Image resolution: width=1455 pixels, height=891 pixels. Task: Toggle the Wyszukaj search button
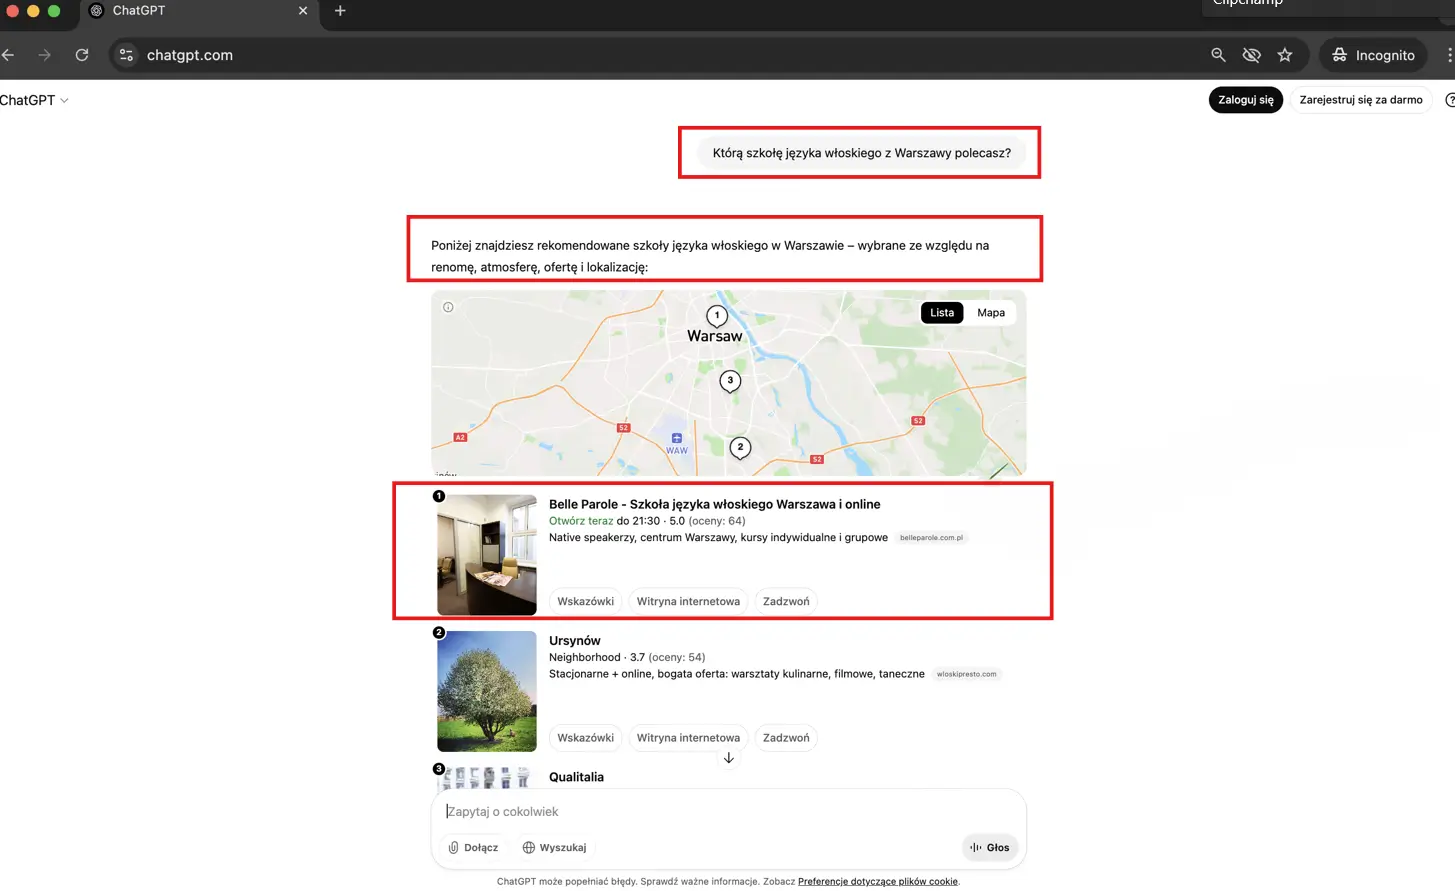click(x=555, y=847)
